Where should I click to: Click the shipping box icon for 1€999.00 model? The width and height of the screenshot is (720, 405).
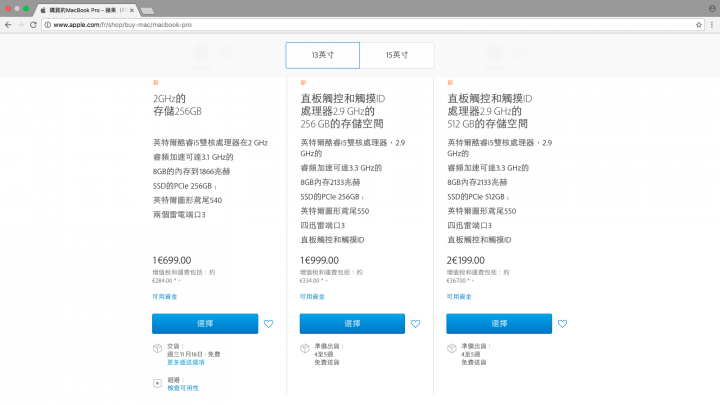click(x=305, y=349)
